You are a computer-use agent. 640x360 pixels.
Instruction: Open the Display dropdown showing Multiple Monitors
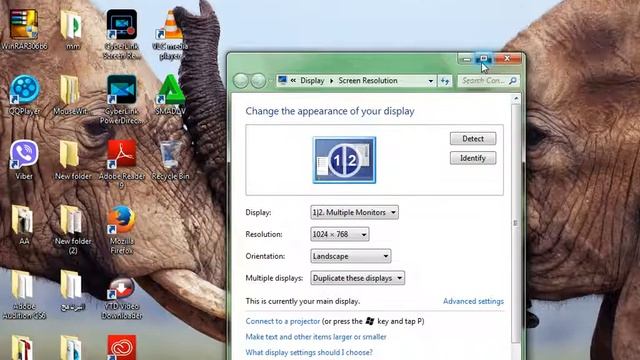(354, 212)
